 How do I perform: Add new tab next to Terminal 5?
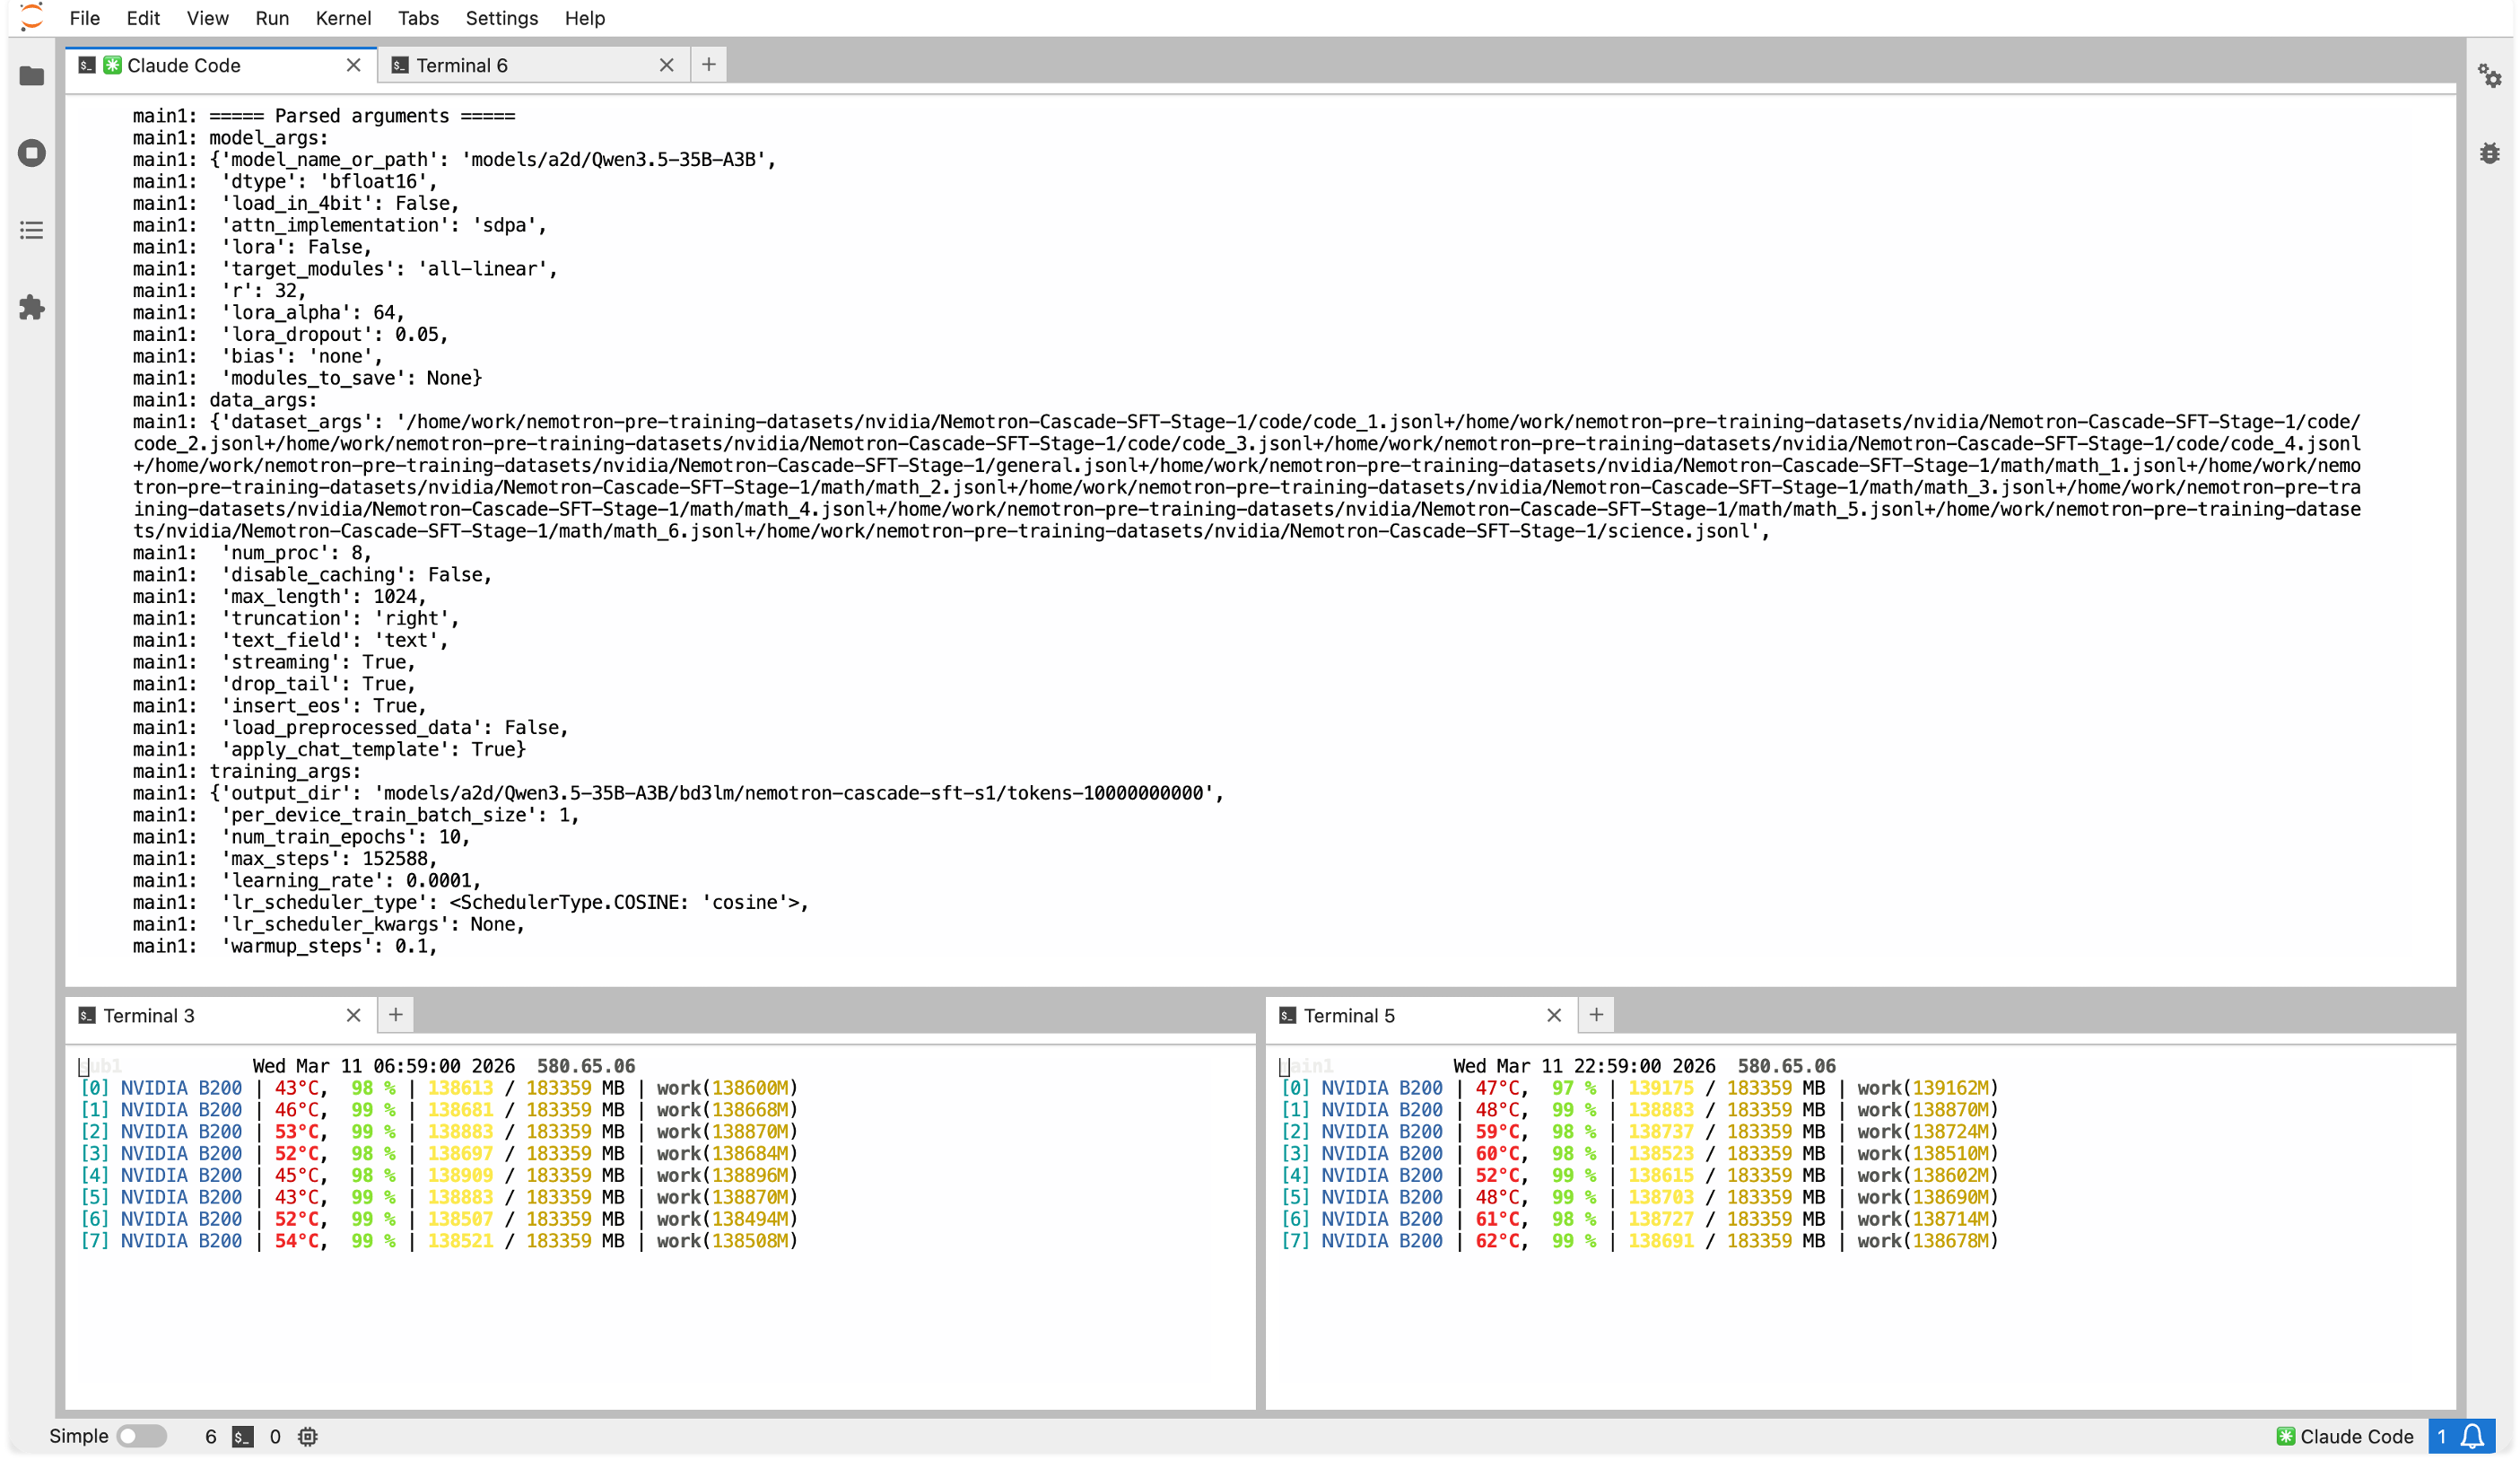(x=1596, y=1016)
